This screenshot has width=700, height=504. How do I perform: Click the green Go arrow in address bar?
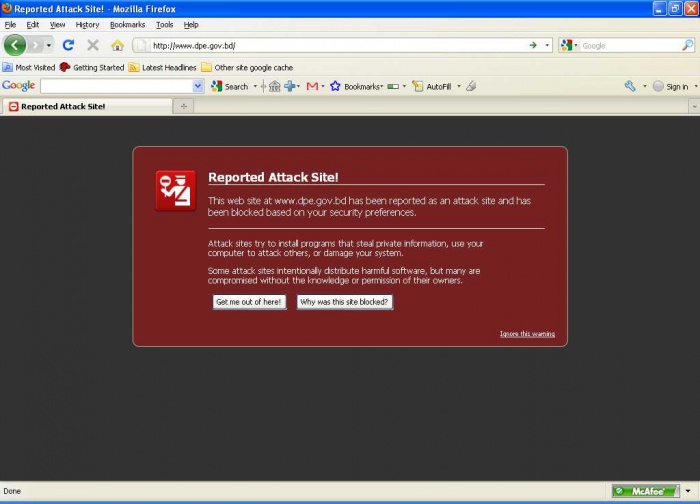coord(533,45)
